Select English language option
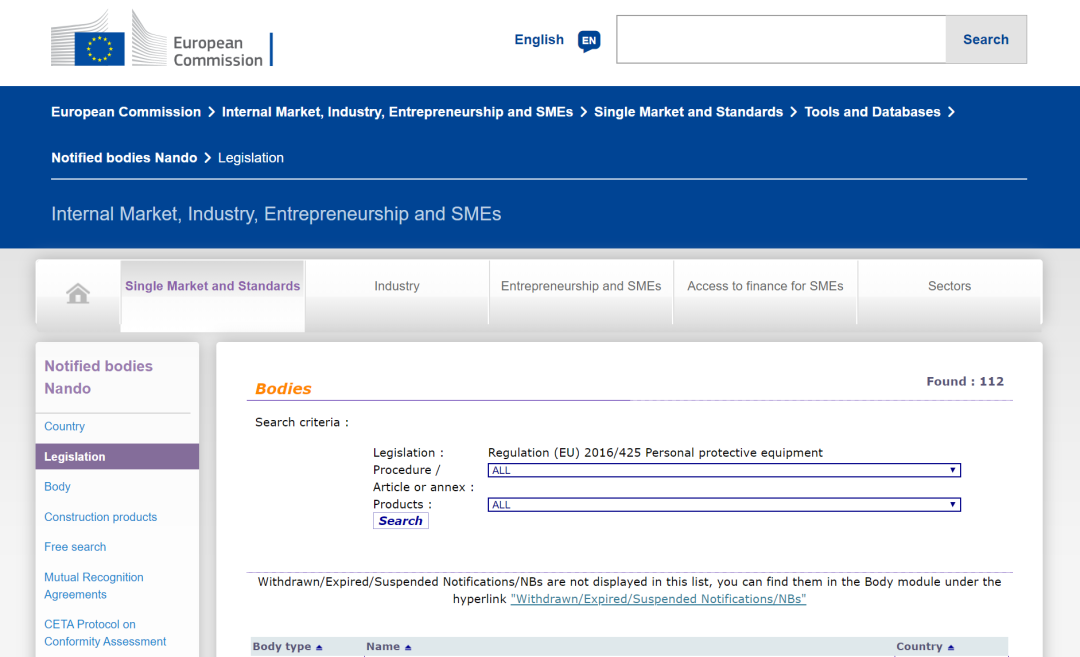This screenshot has height=657, width=1080. [539, 40]
